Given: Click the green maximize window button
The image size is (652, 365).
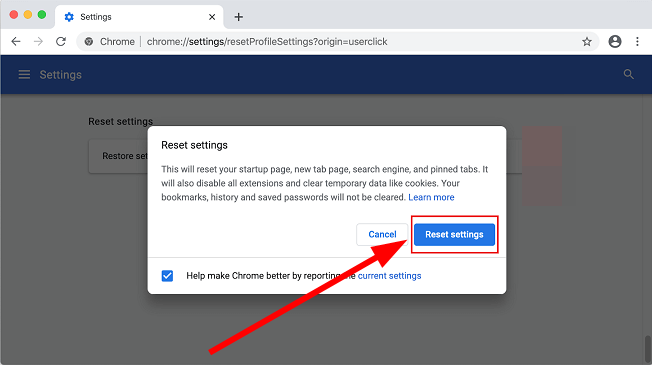Looking at the screenshot, I should (x=42, y=15).
